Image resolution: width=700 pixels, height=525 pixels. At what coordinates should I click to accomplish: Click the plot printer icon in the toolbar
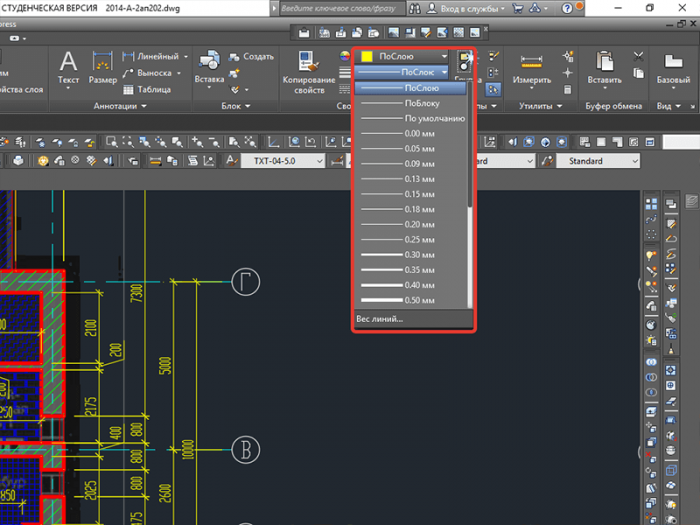click(18, 161)
